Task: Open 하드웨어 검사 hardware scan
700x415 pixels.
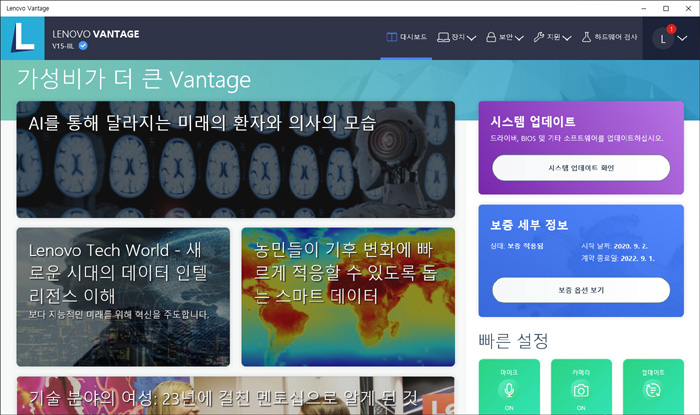Action: click(609, 37)
